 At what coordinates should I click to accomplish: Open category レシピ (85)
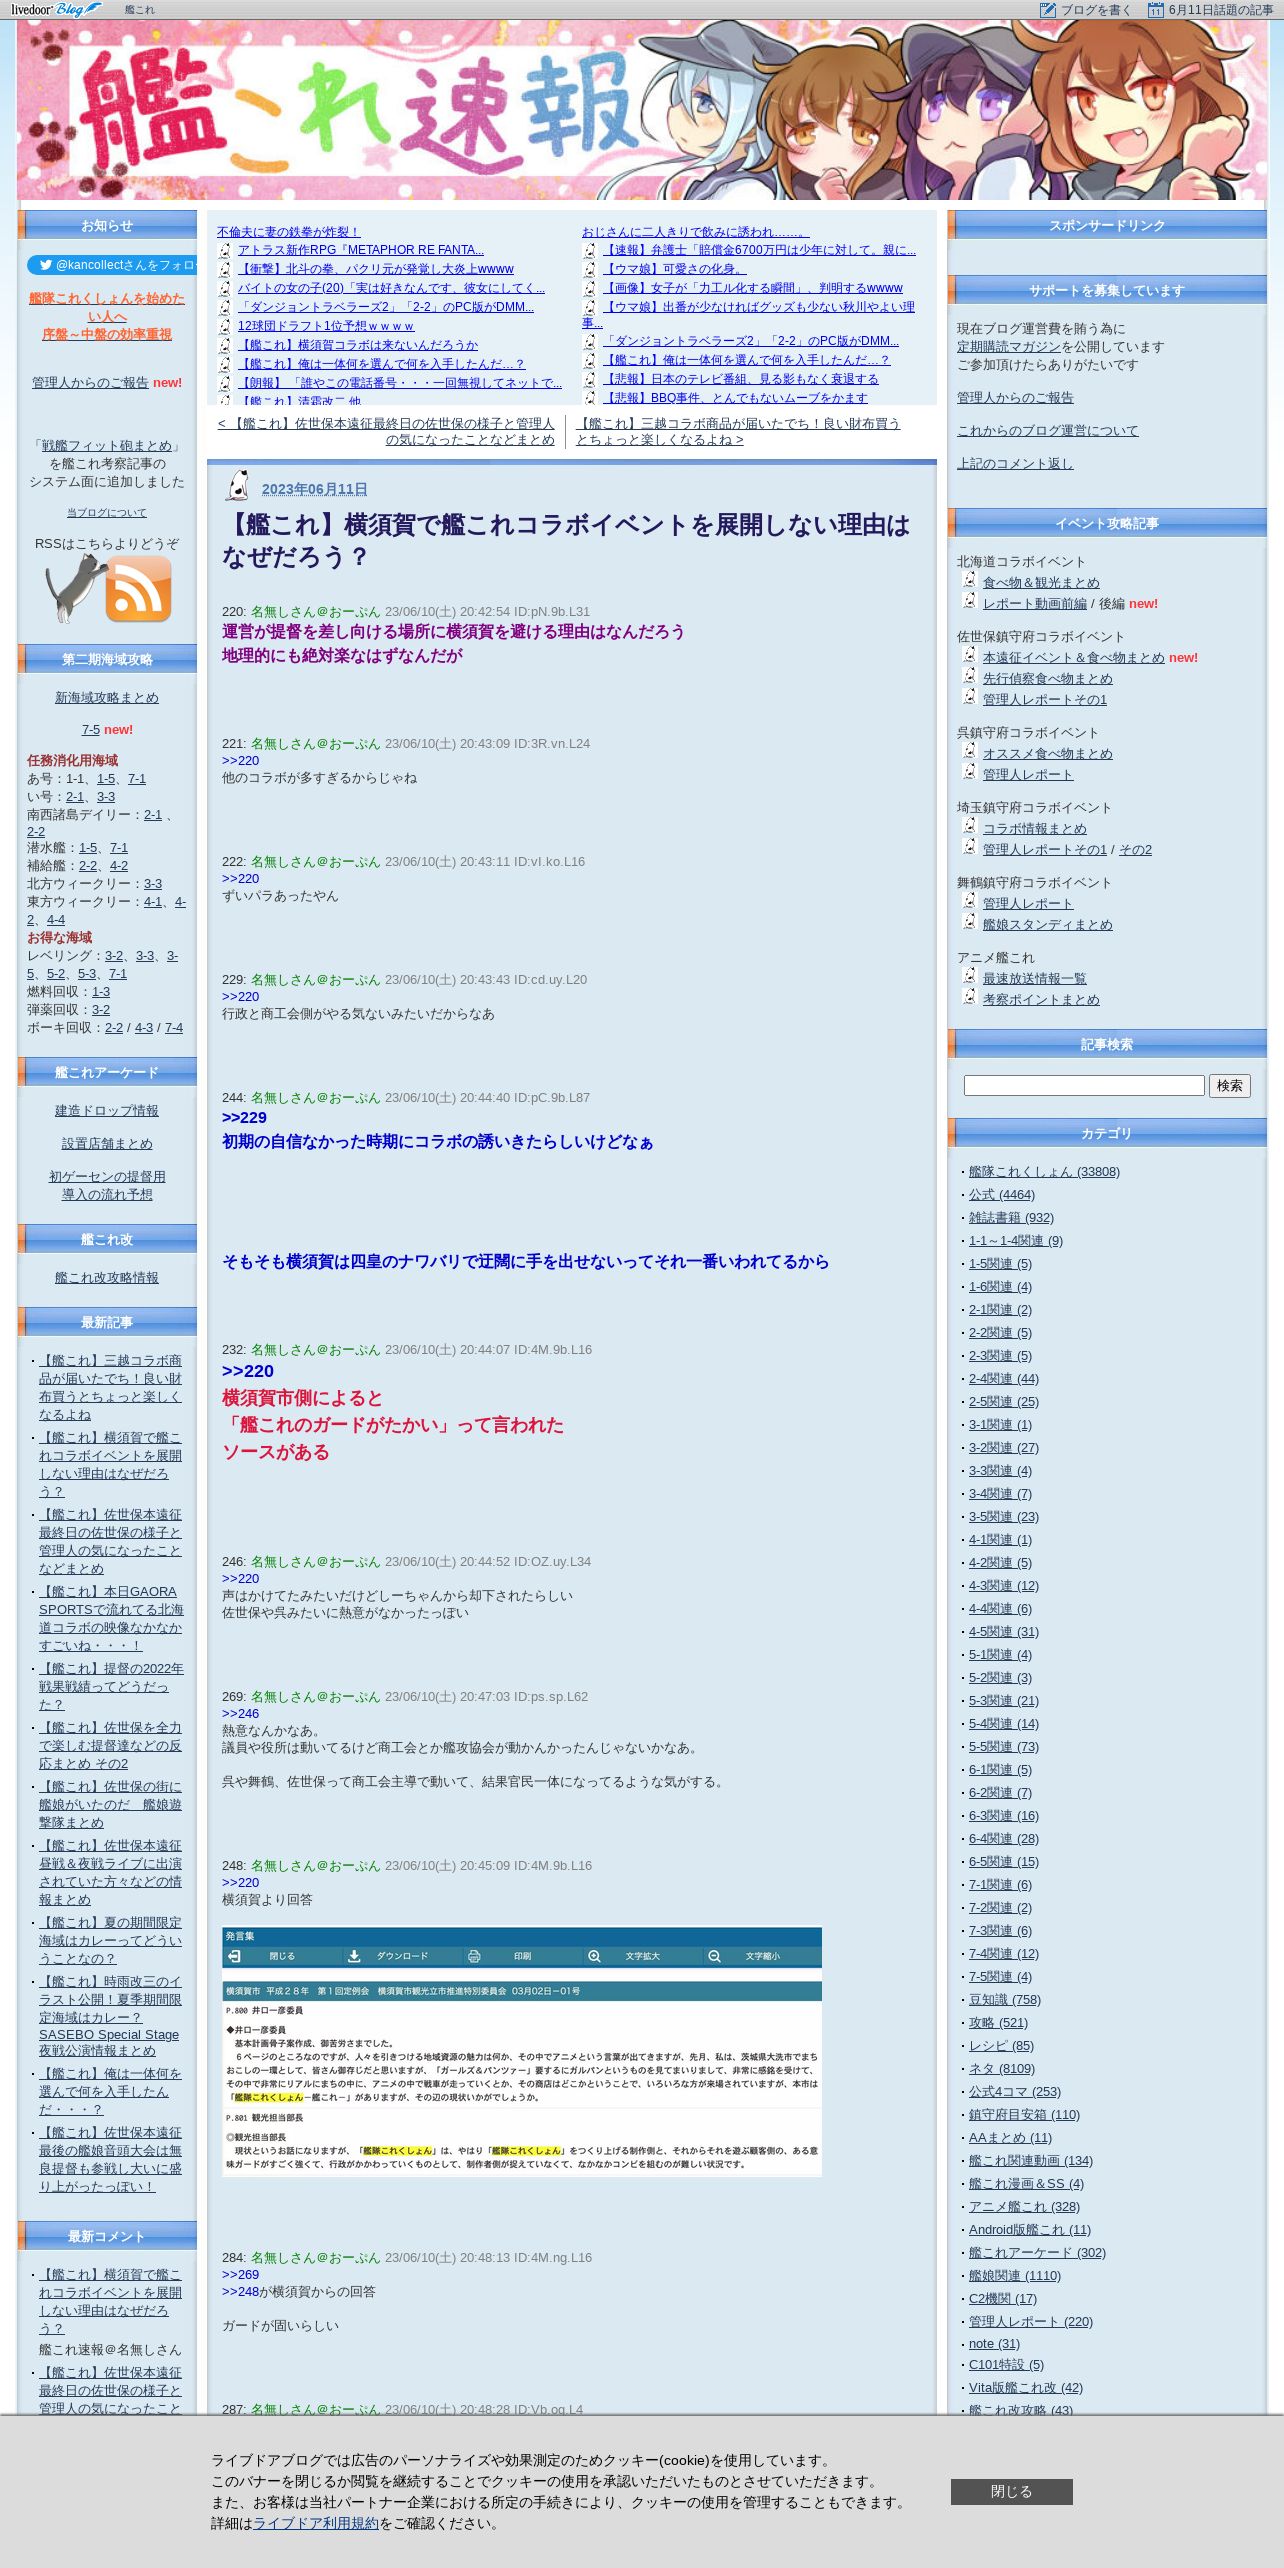tap(1001, 2046)
